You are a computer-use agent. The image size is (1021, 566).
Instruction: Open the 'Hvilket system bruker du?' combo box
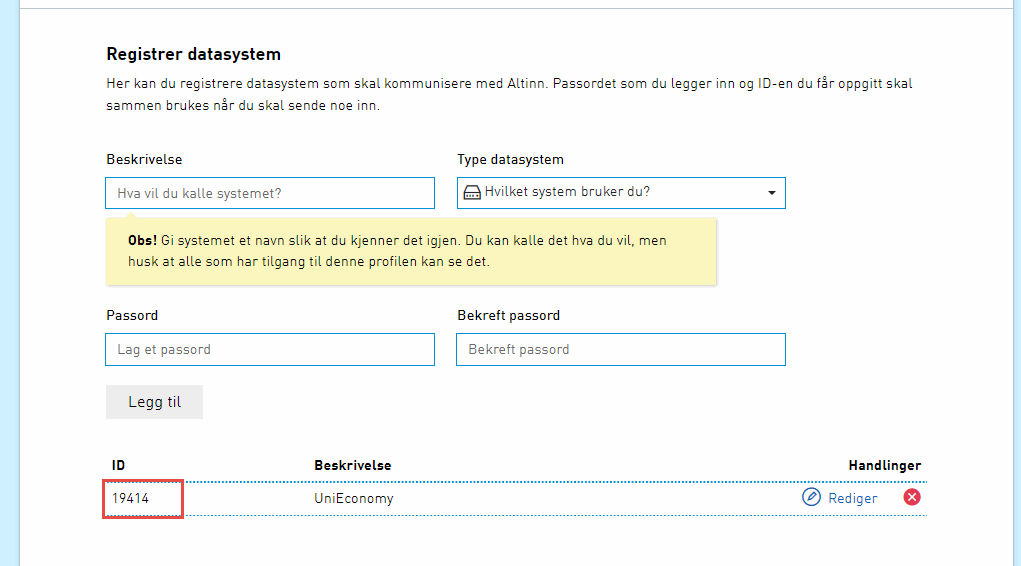[x=620, y=193]
